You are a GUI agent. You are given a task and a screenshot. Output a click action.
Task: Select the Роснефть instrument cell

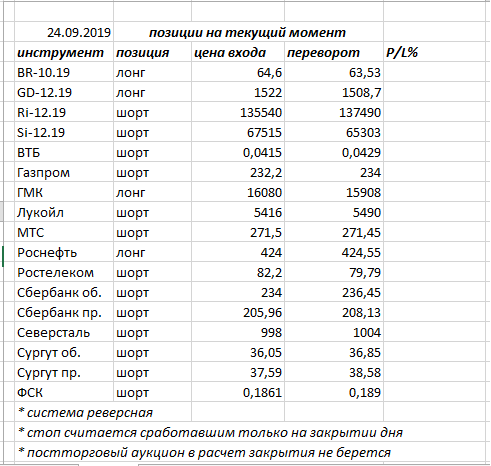[x=64, y=252]
